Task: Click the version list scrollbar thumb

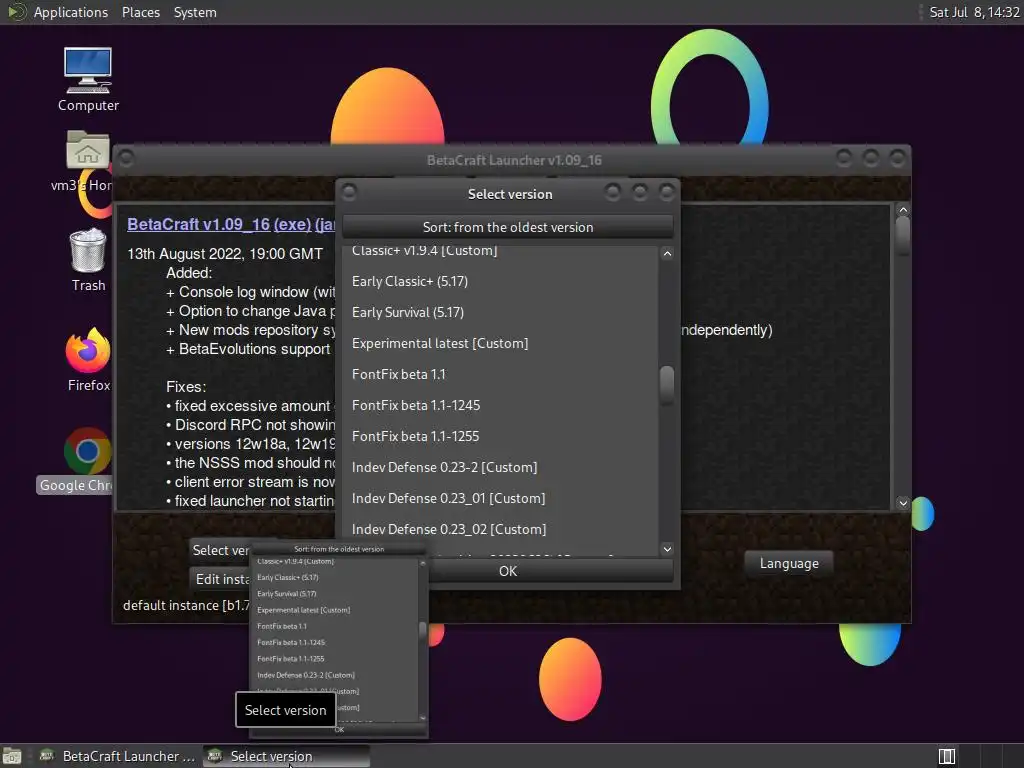Action: pos(667,385)
